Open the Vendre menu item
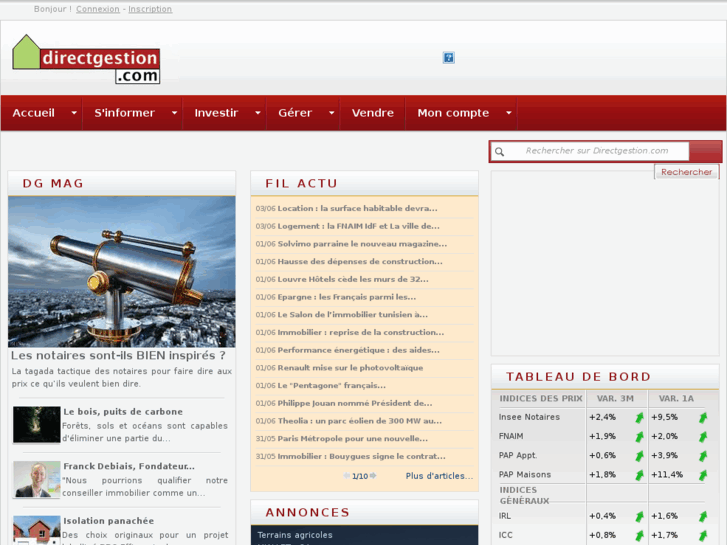The image size is (727, 545). pos(373,113)
